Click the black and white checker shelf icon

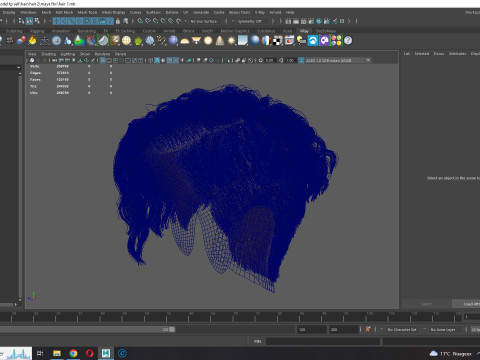pyautogui.click(x=277, y=41)
